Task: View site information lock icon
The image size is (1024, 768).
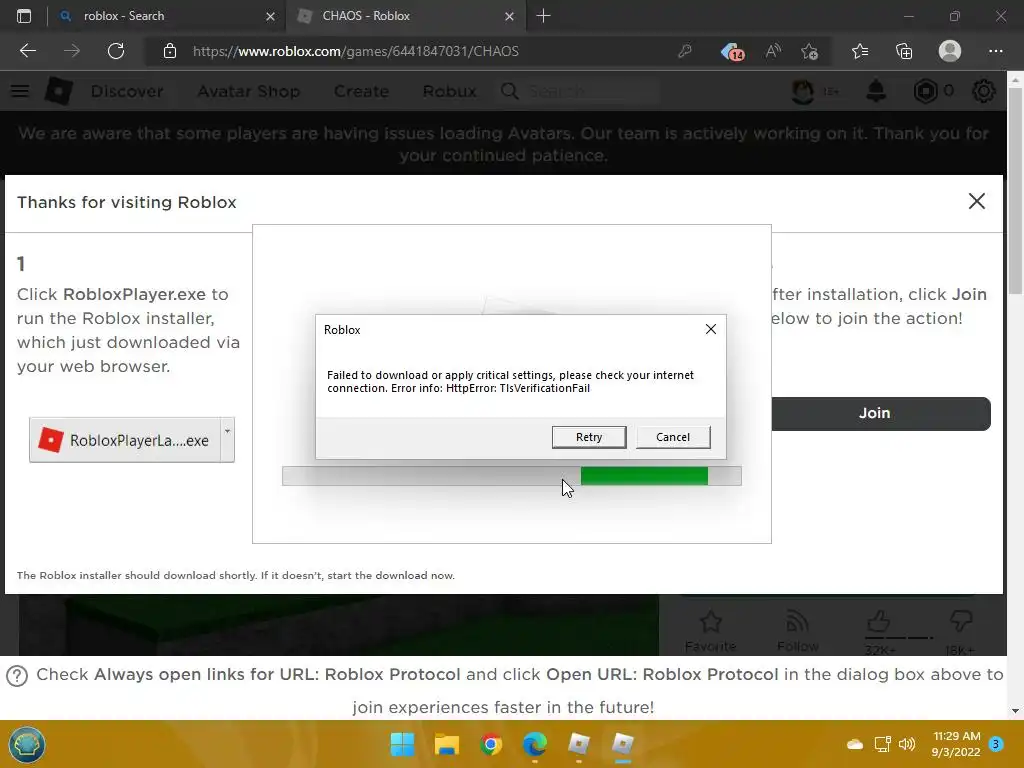Action: point(170,51)
